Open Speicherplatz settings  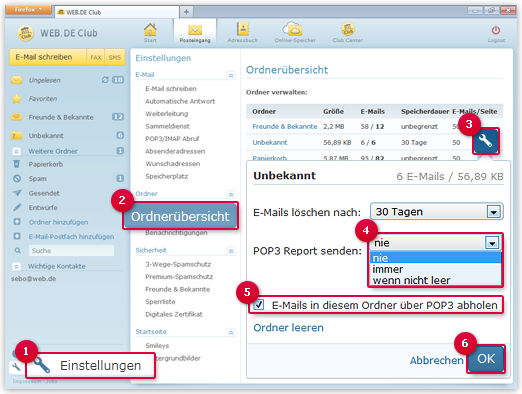pyautogui.click(x=167, y=176)
